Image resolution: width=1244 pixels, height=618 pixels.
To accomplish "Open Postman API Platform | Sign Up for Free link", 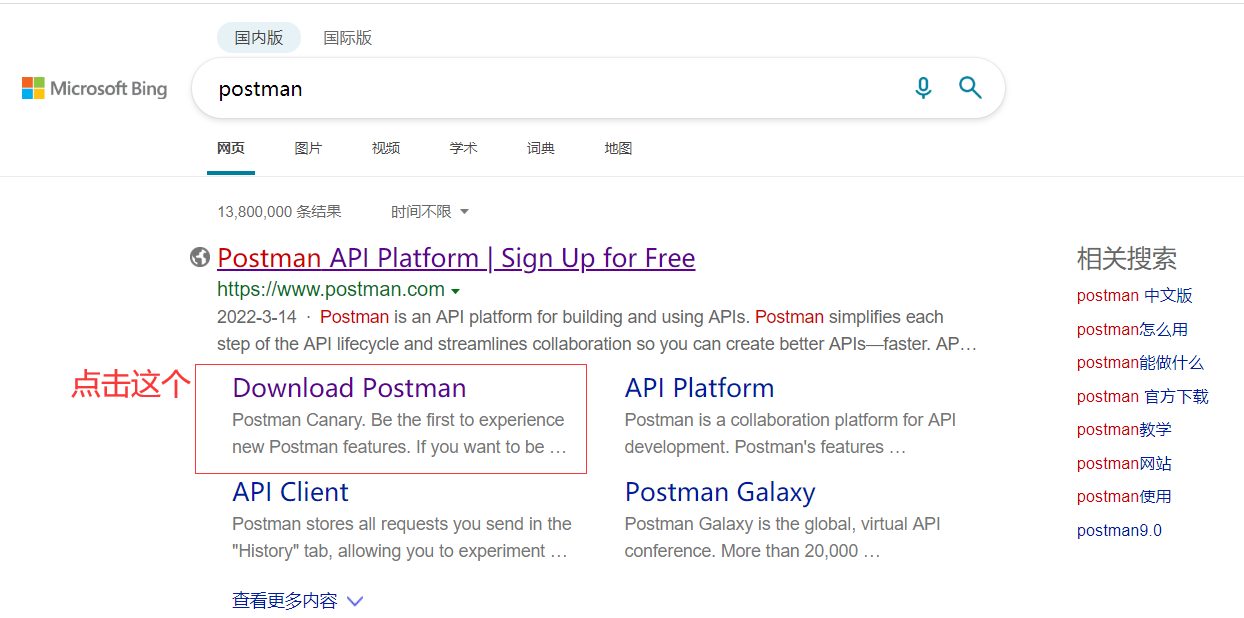I will coord(456,258).
